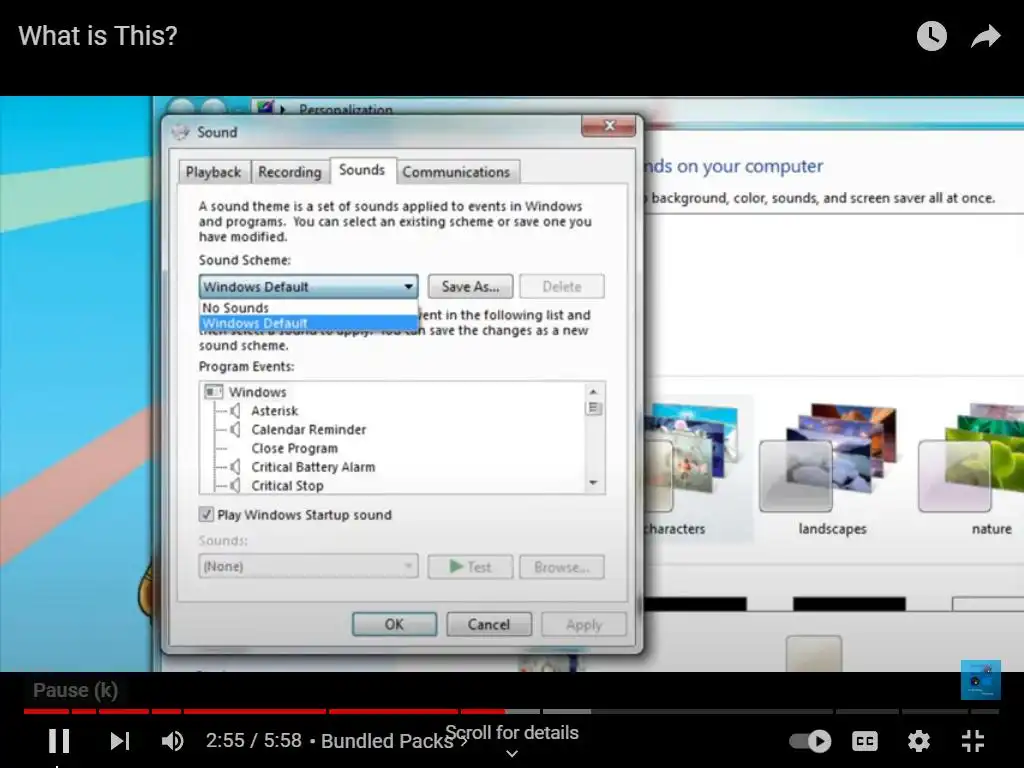The image size is (1024, 768).
Task: Seek on the red video progress bar
Action: tap(264, 711)
